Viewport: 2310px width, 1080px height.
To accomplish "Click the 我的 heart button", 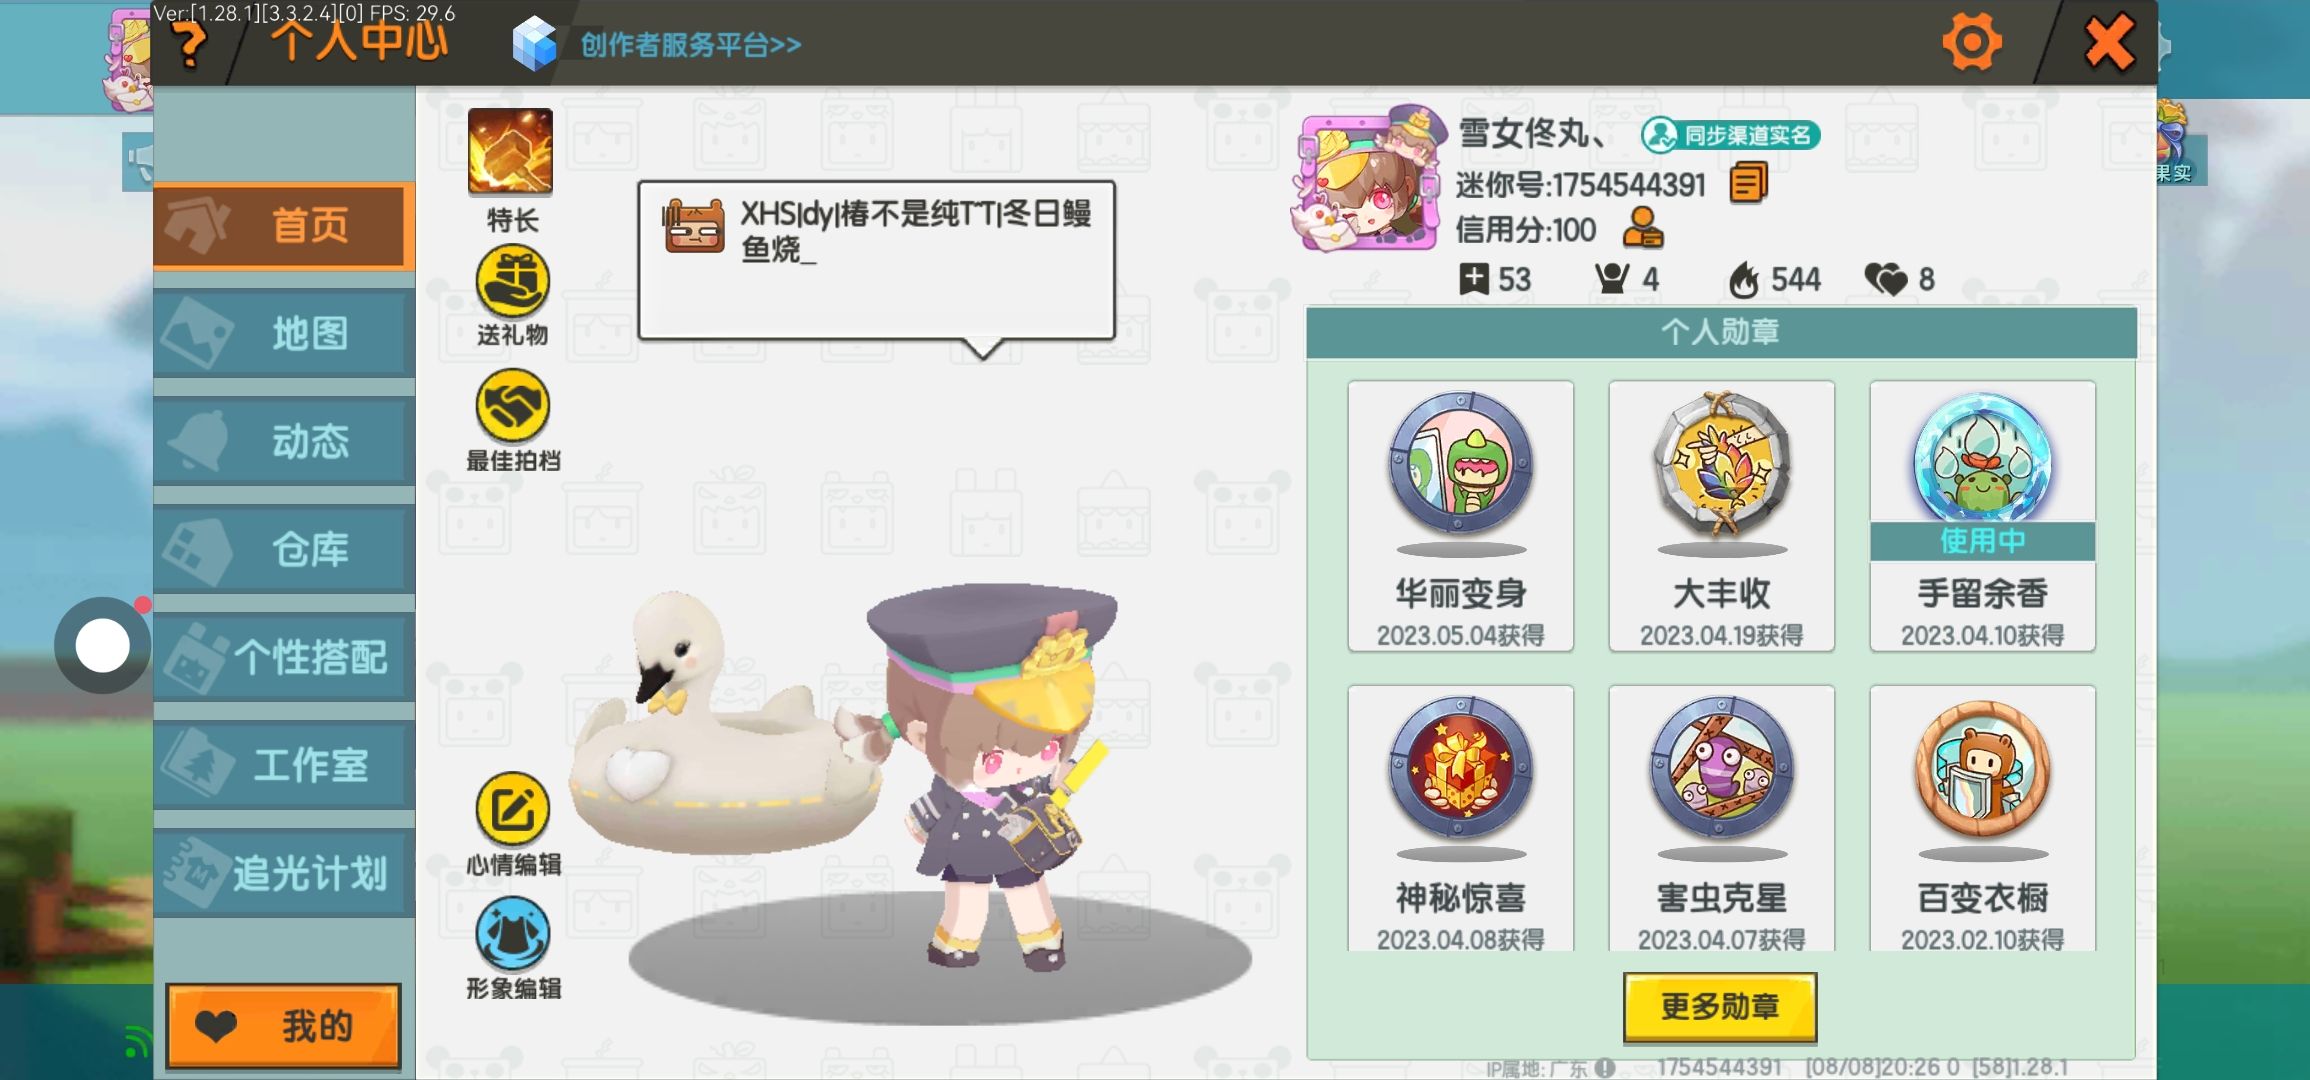I will (x=284, y=1026).
